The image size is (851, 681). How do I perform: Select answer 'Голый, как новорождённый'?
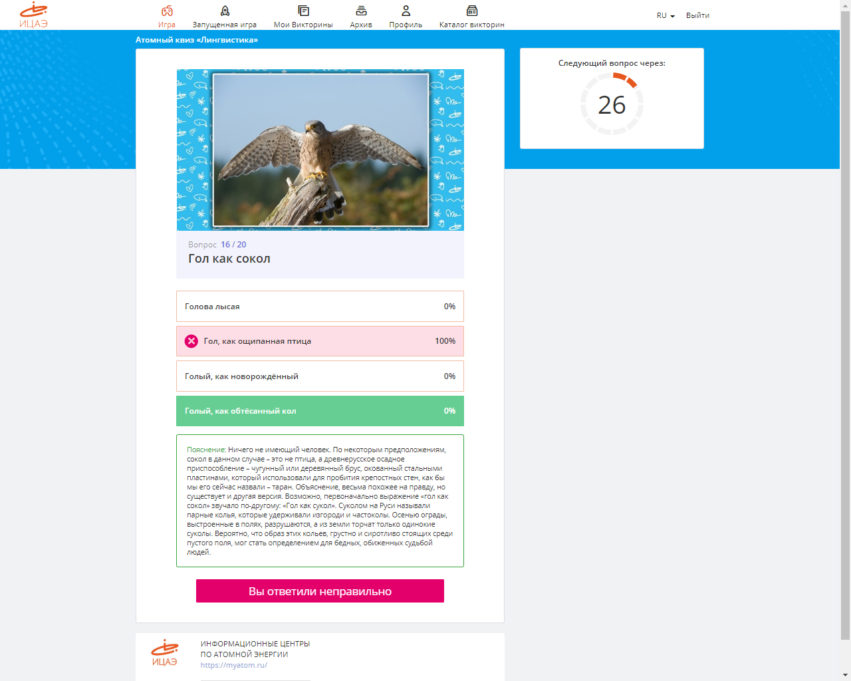pyautogui.click(x=320, y=376)
